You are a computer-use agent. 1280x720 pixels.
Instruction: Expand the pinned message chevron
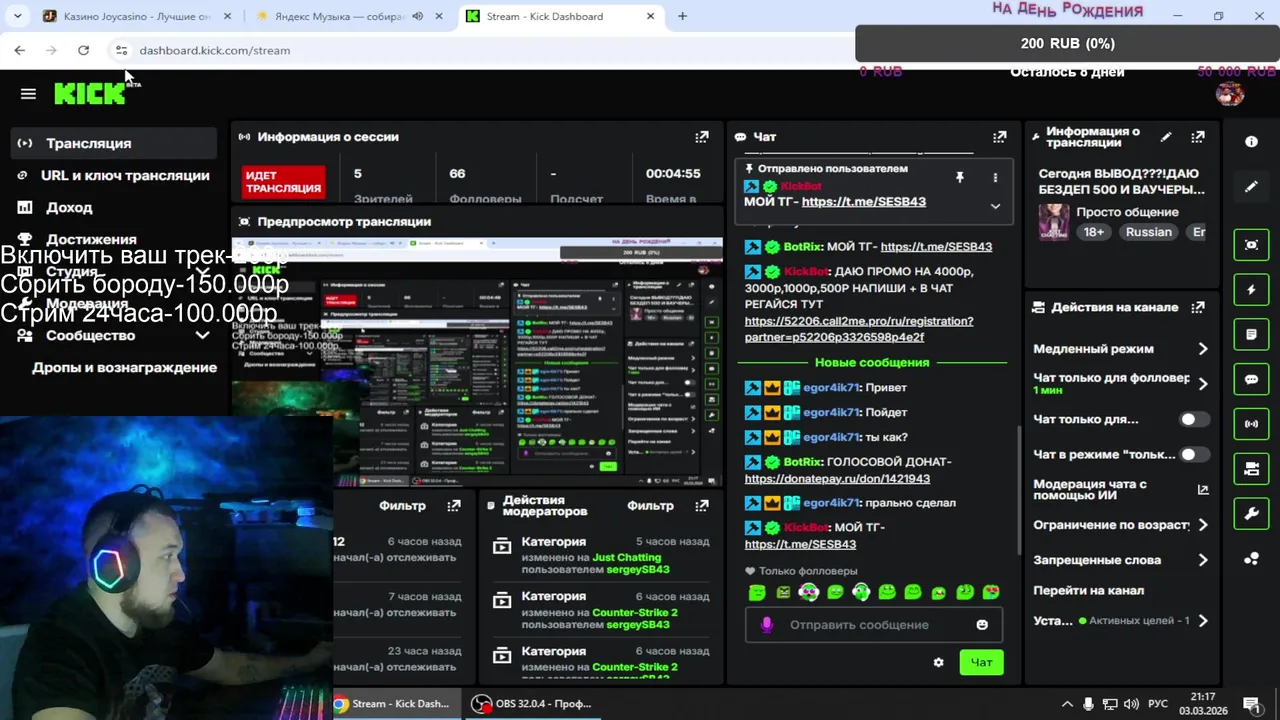tap(995, 206)
